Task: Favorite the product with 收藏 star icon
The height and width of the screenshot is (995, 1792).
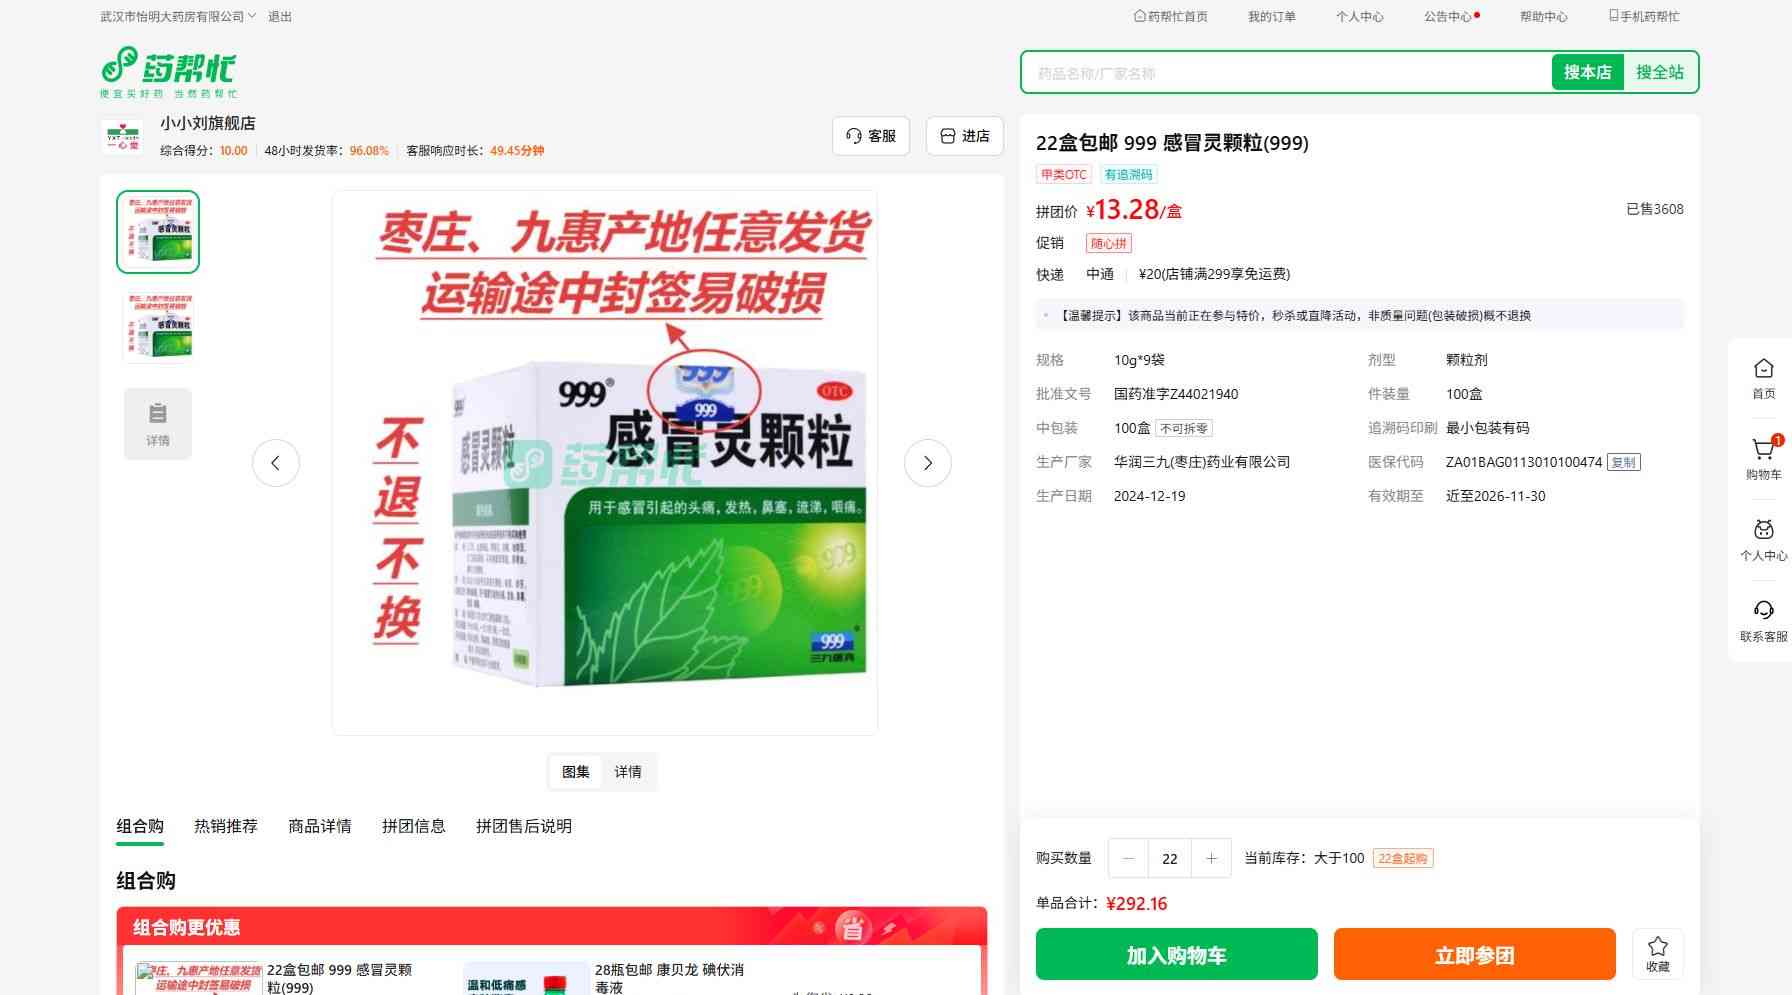Action: coord(1658,953)
